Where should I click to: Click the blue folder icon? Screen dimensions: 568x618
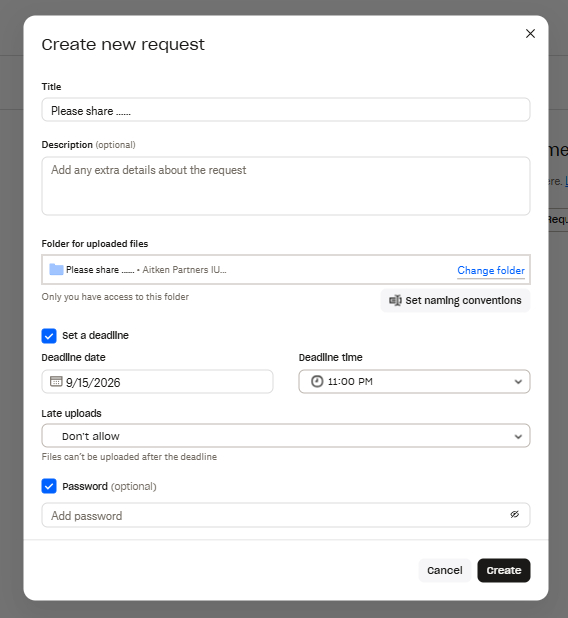pyautogui.click(x=56, y=270)
